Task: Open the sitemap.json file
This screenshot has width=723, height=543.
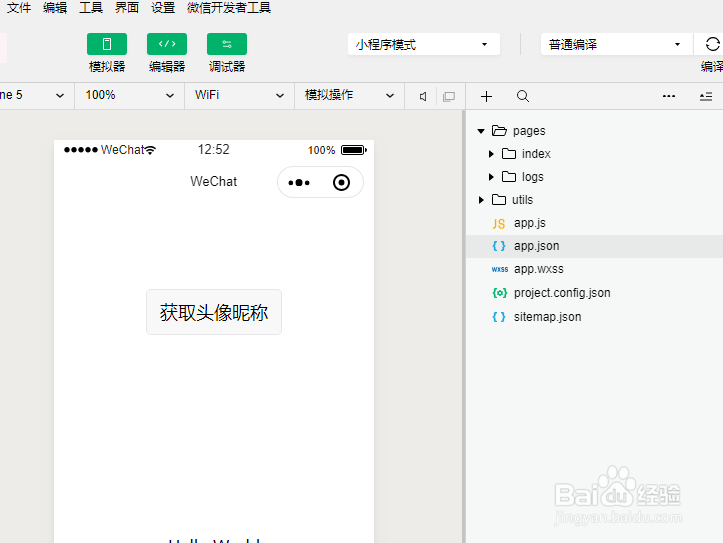Action: coord(594,317)
